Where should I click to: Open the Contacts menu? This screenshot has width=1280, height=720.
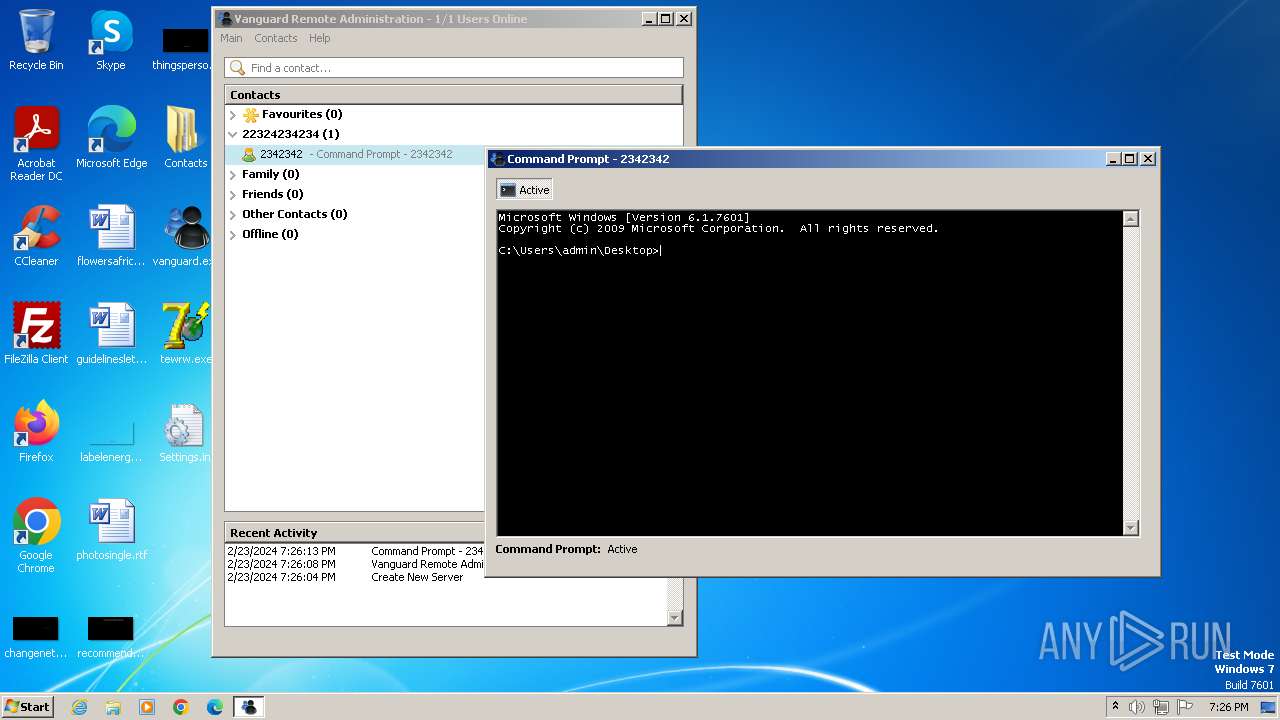click(275, 38)
